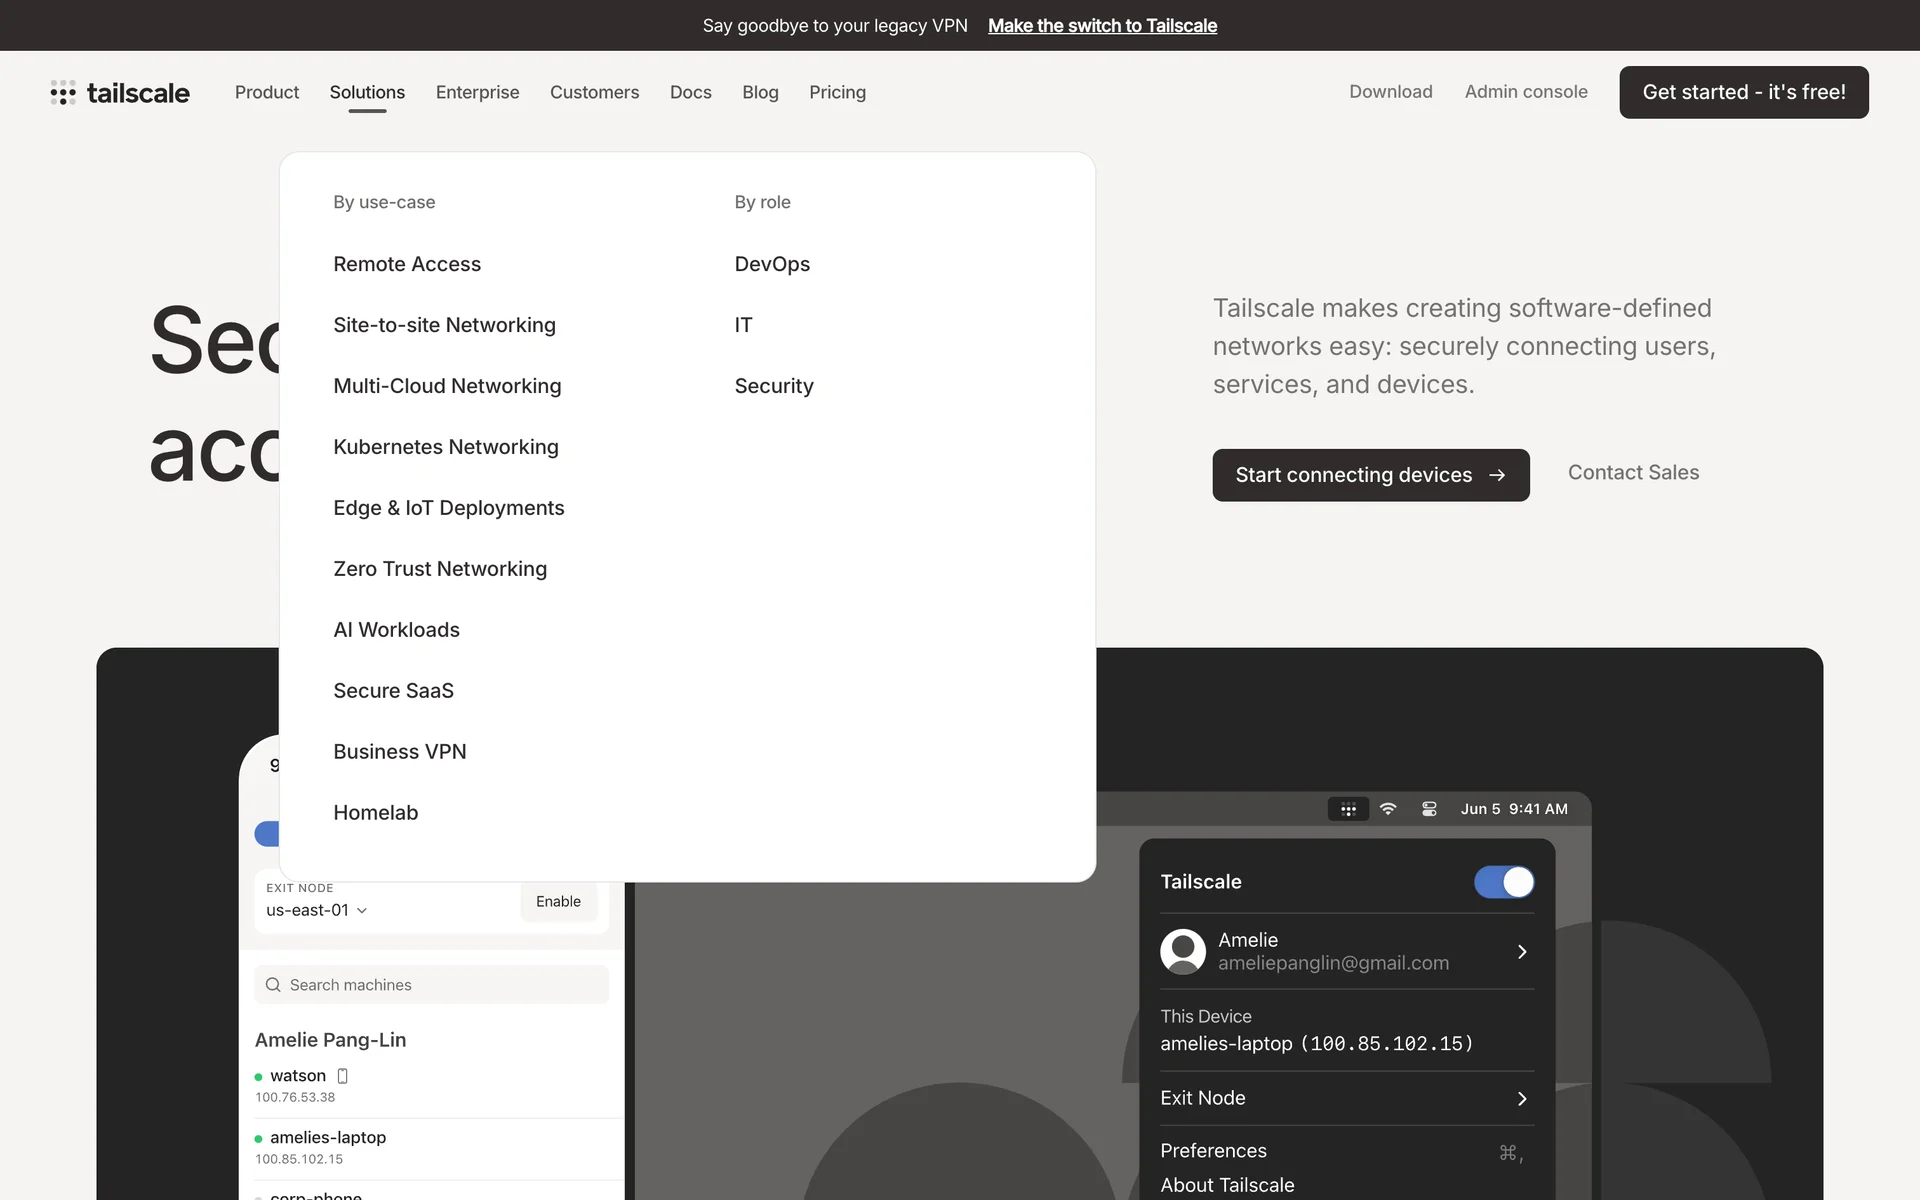Click arrow icon in Start connecting devices

click(1497, 475)
